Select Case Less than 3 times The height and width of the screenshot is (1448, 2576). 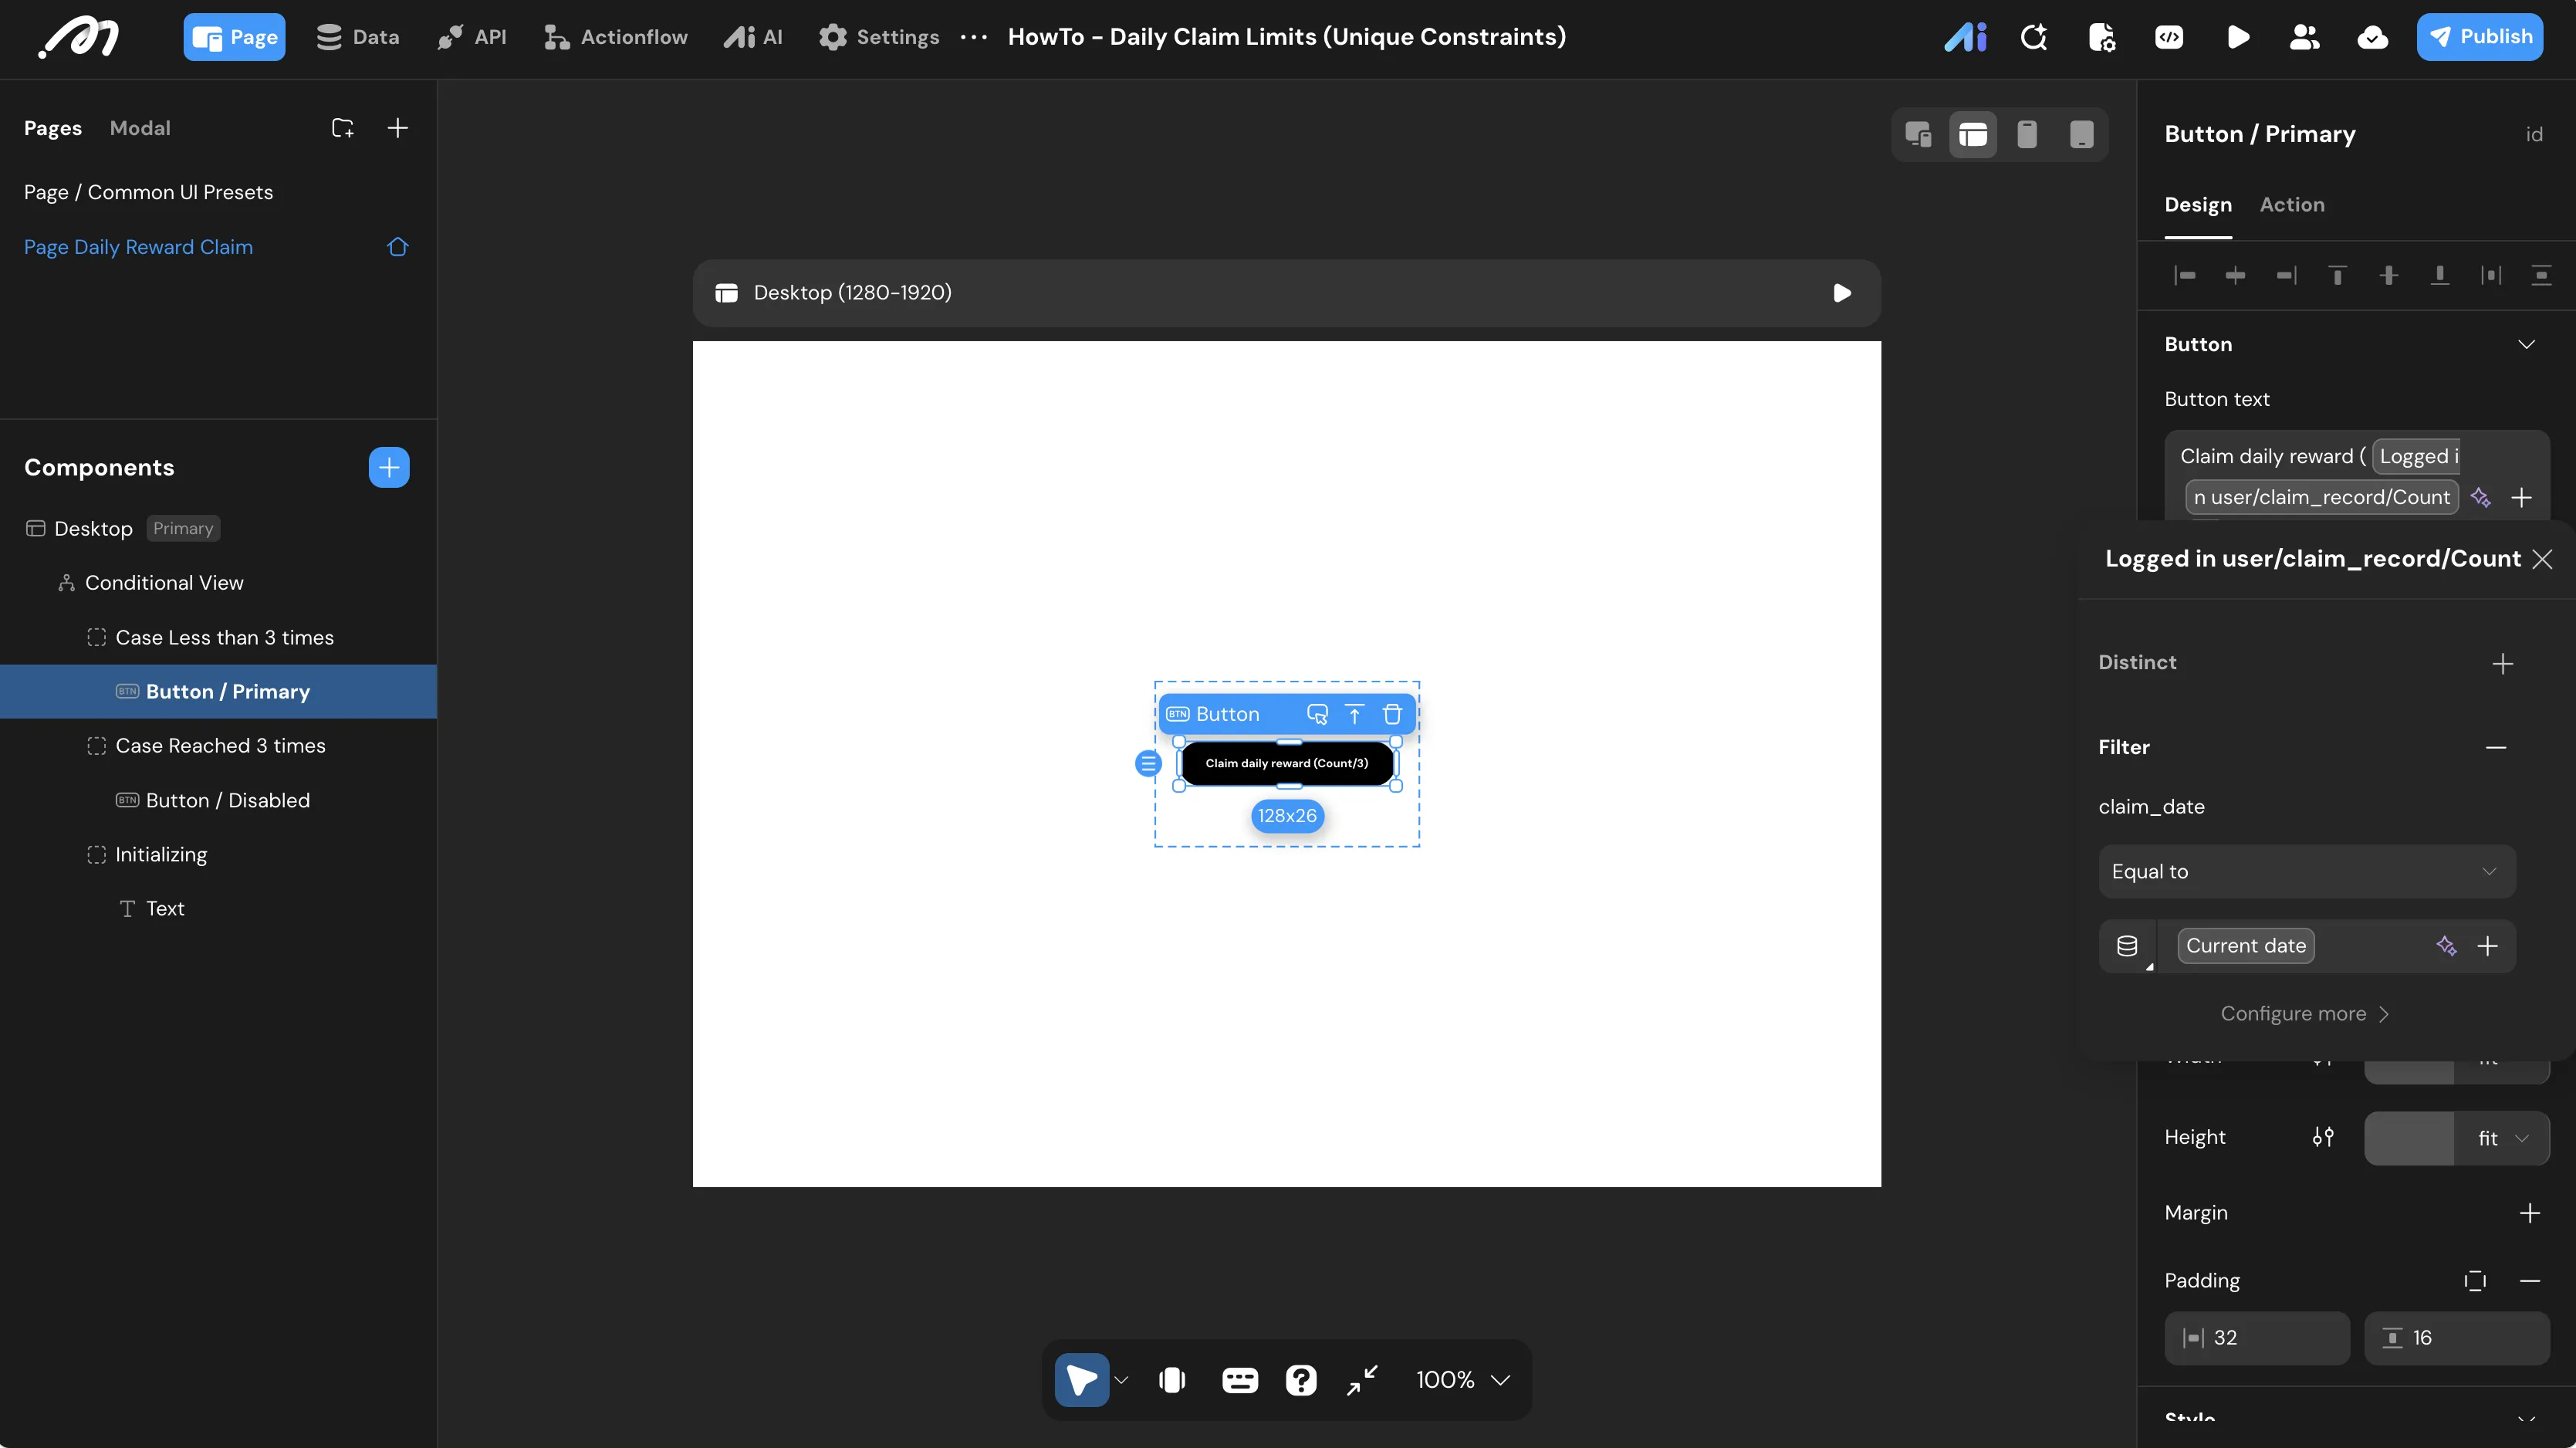(218, 637)
